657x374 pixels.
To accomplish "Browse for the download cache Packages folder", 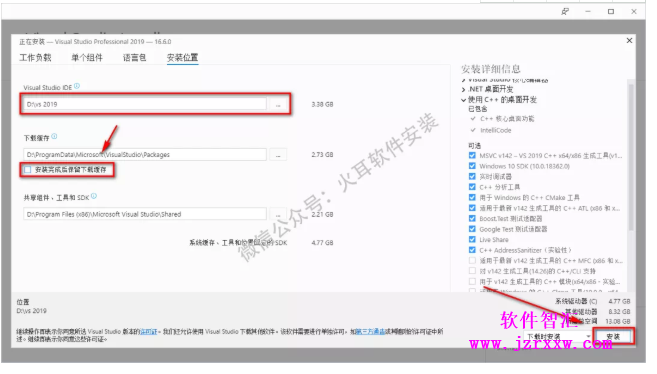I will point(278,155).
